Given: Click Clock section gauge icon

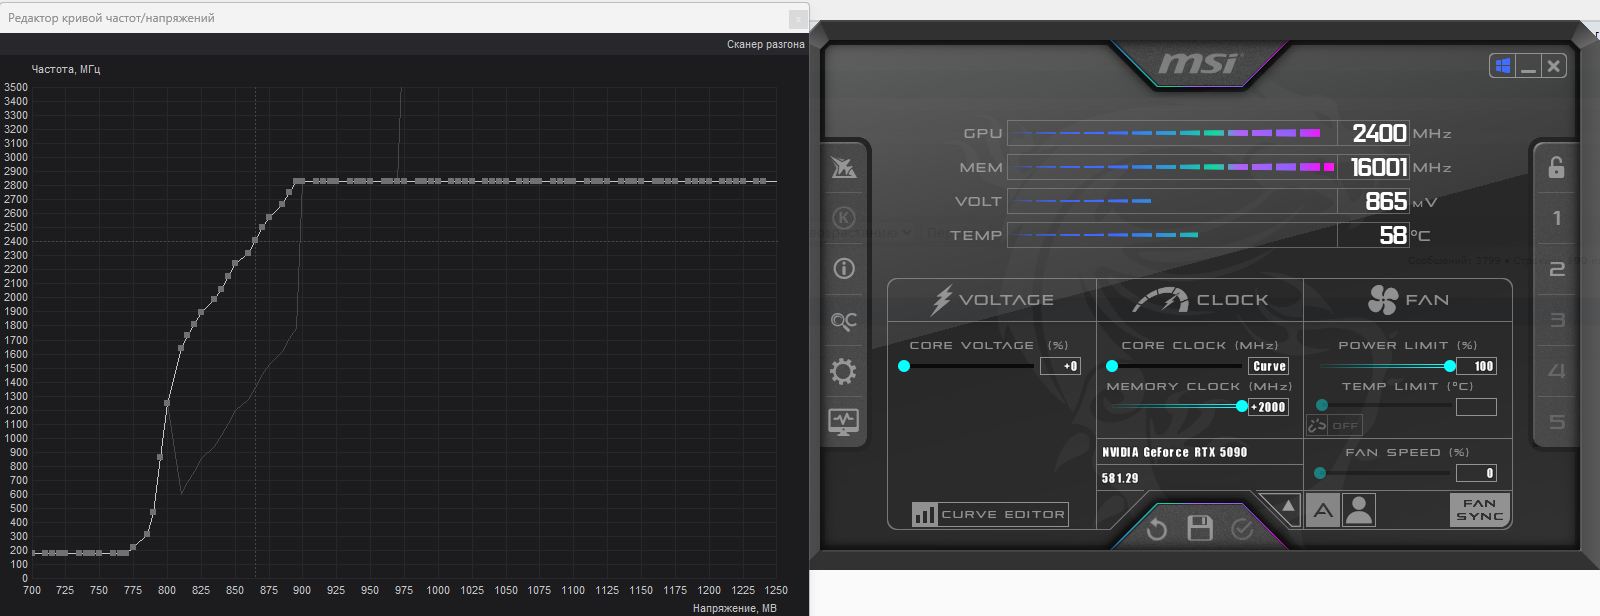Looking at the screenshot, I should pyautogui.click(x=1160, y=300).
